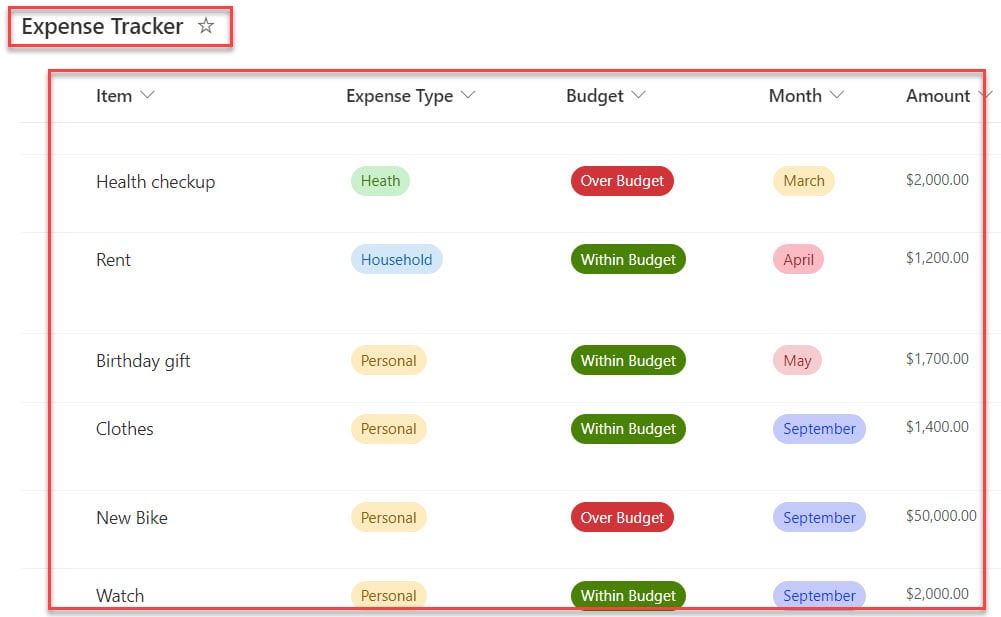This screenshot has height=617, width=1001.
Task: Click September pill in New Bike row
Action: pos(819,517)
